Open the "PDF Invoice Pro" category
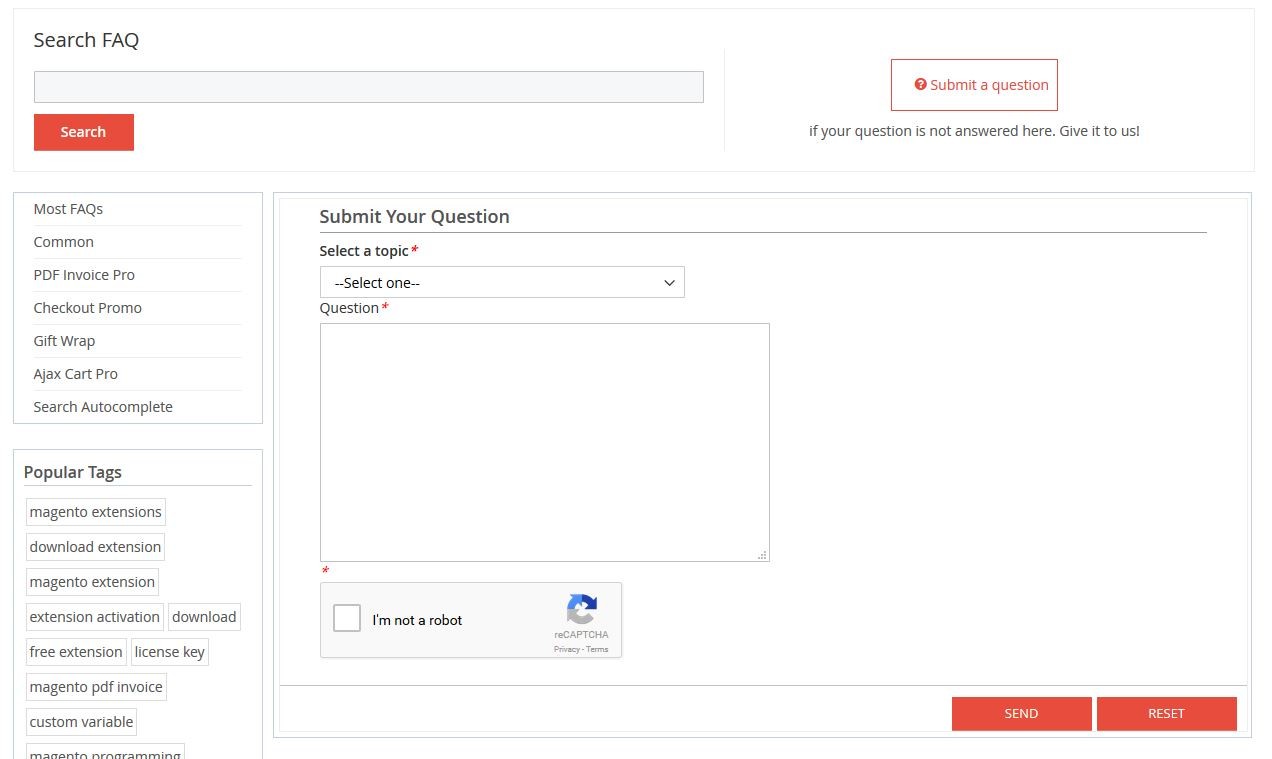This screenshot has width=1272, height=759. [84, 274]
